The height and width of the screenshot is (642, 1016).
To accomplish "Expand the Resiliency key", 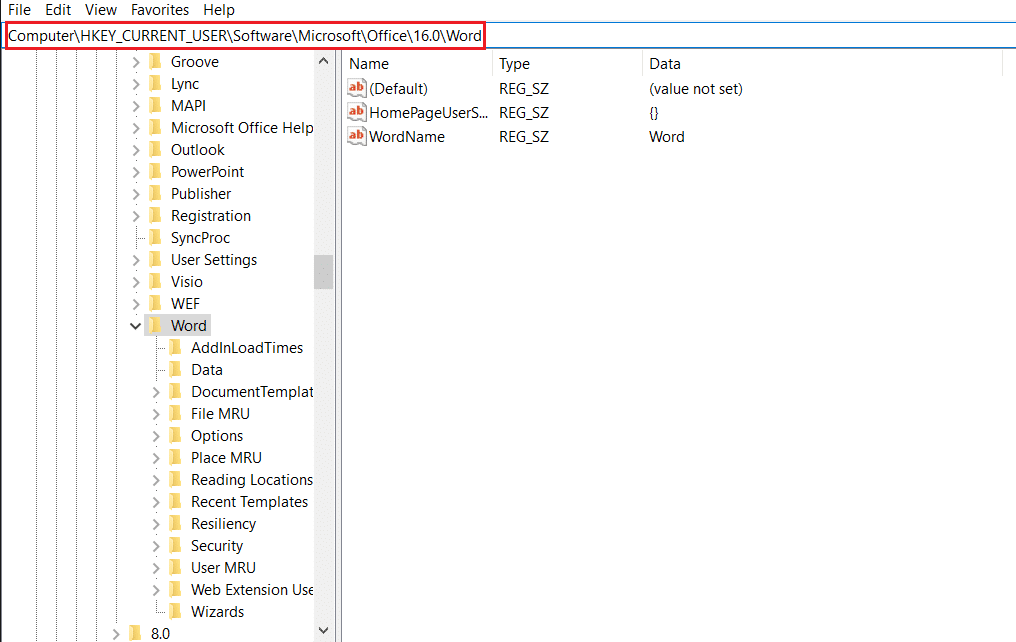I will click(x=156, y=524).
